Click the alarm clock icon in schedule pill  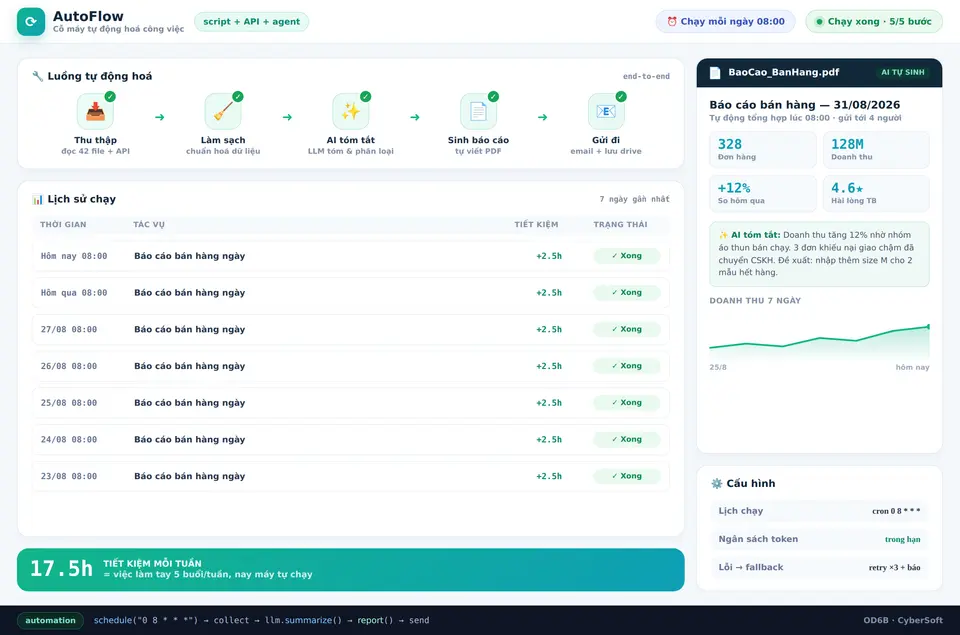(672, 21)
